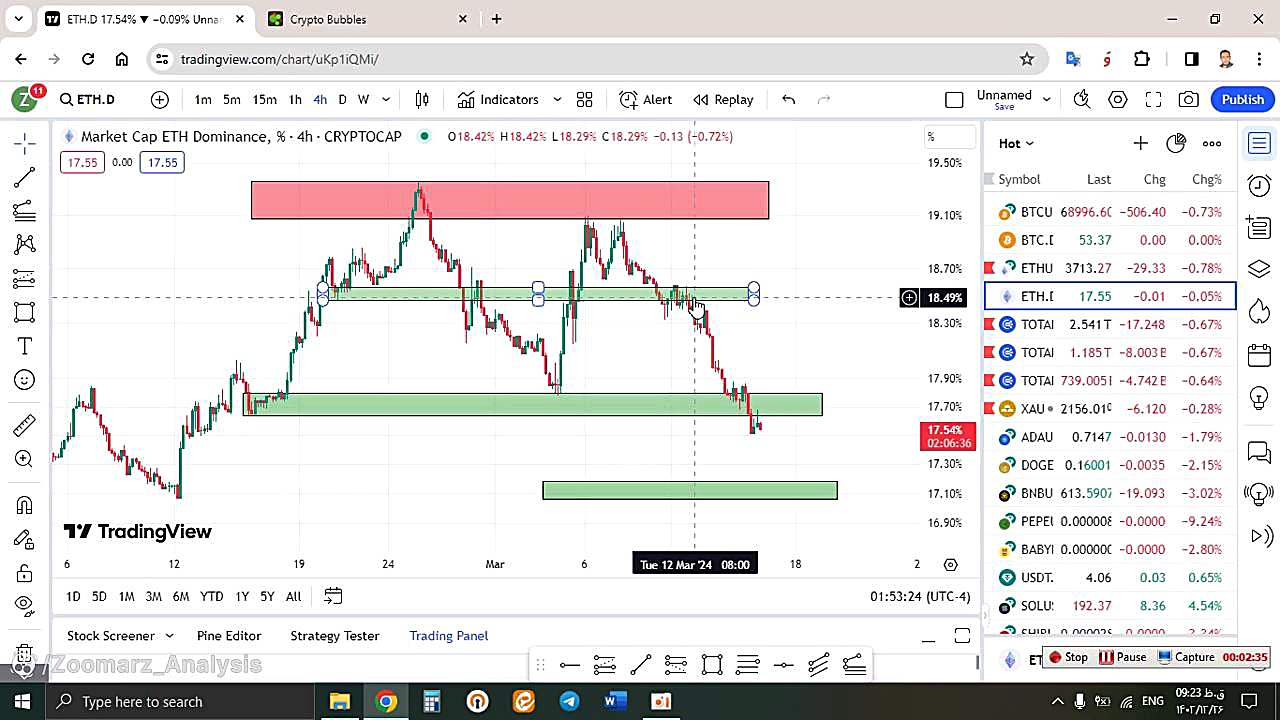Open chart settings gear in toolbar
This screenshot has height=720, width=1280.
tap(1118, 99)
